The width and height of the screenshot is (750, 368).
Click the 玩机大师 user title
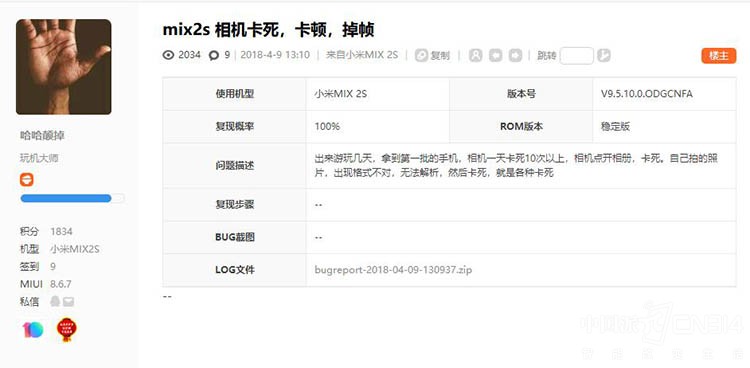[39, 158]
